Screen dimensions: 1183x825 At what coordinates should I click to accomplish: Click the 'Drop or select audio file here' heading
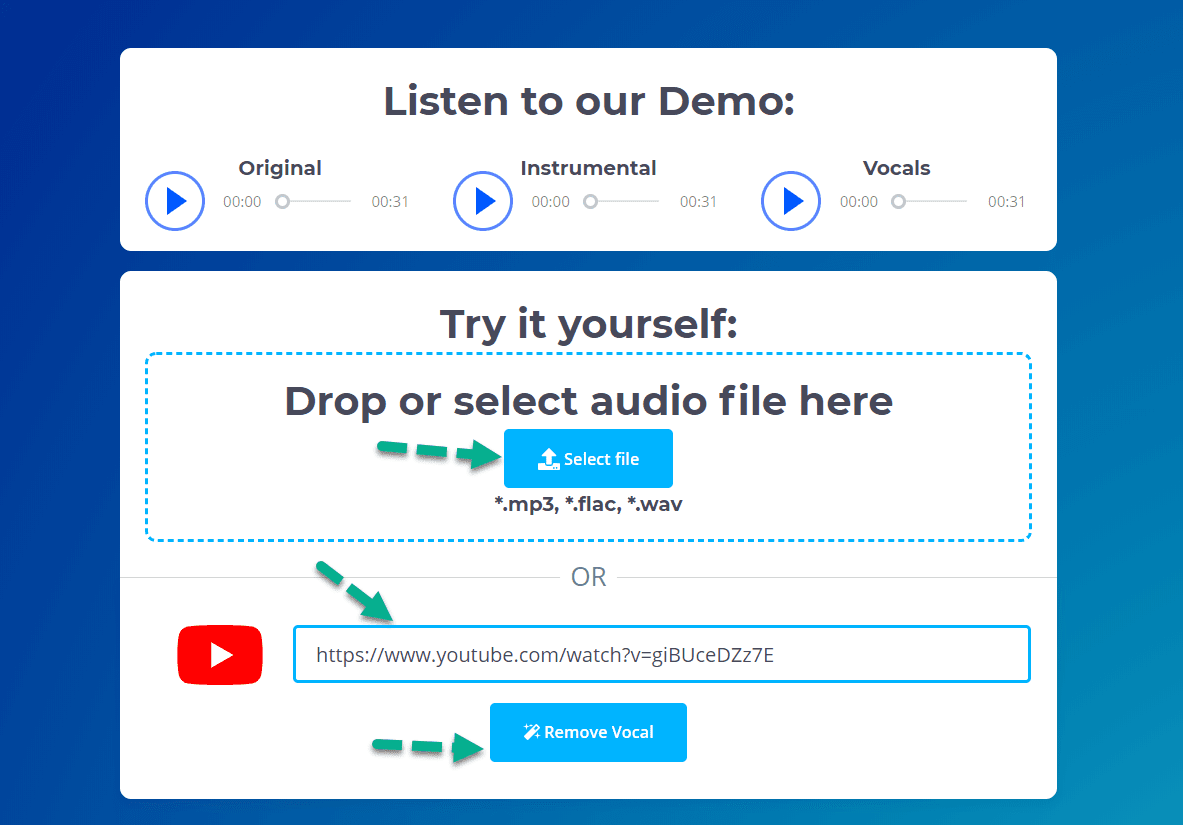tap(588, 401)
